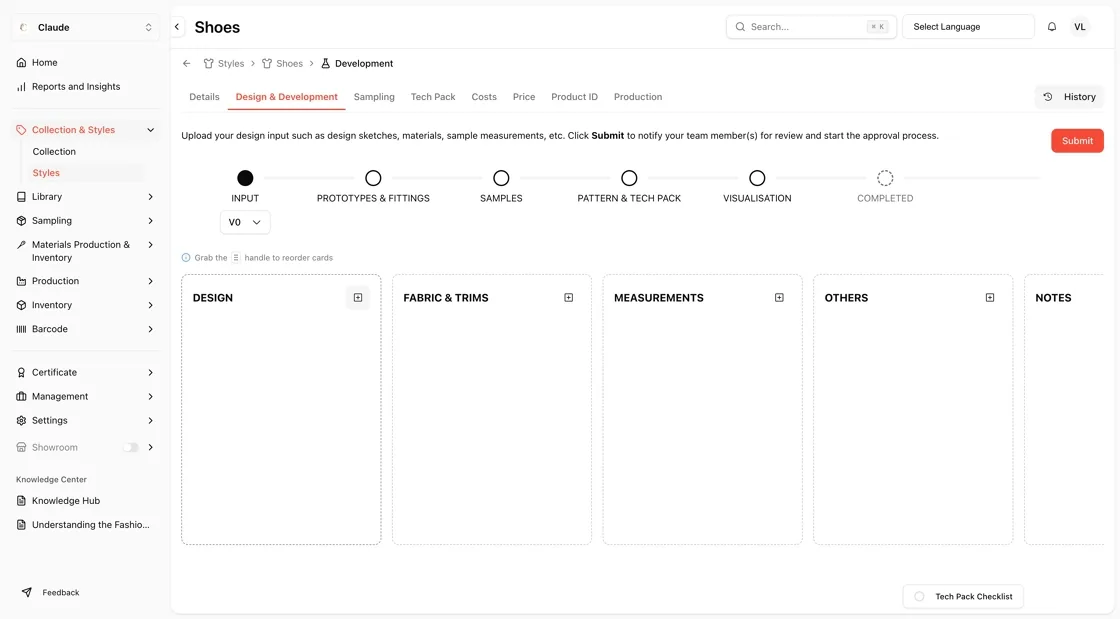
Task: Expand the Sampling menu chevron
Action: pos(151,221)
